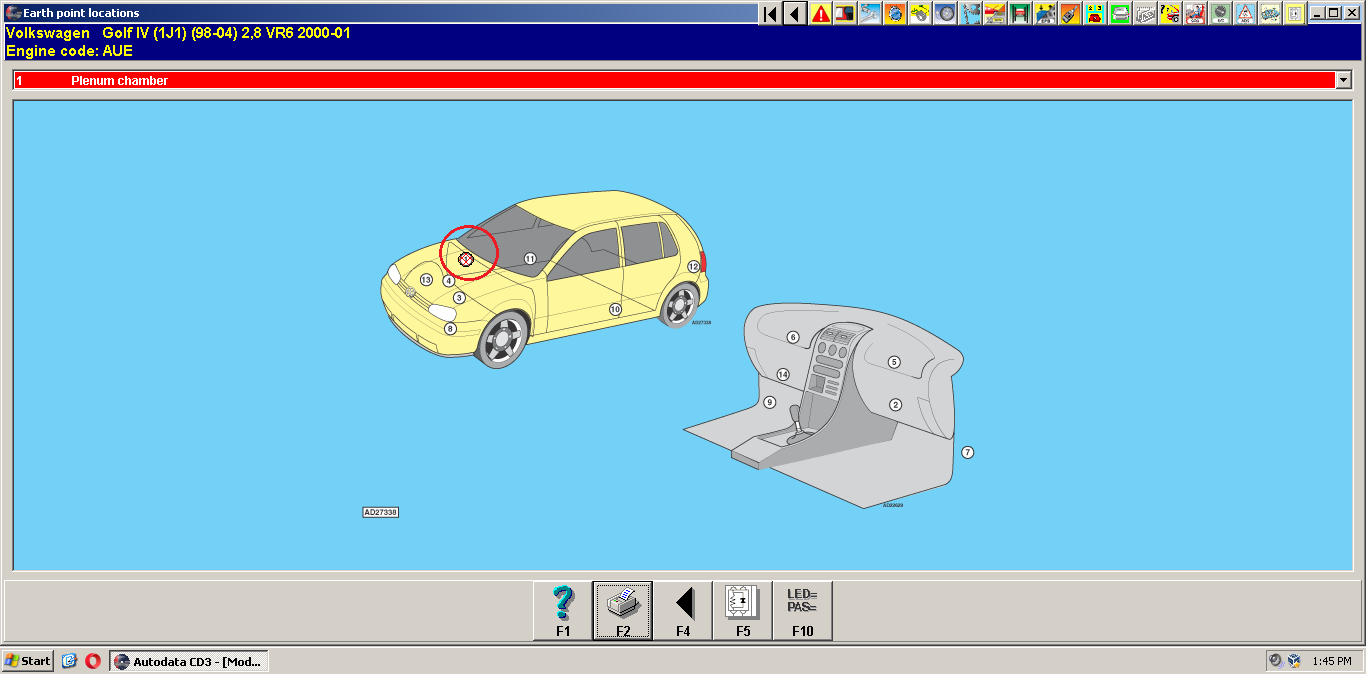Viewport: 1366px width, 674px height.
Task: Open the F5 wiring diagram button
Action: coord(743,610)
